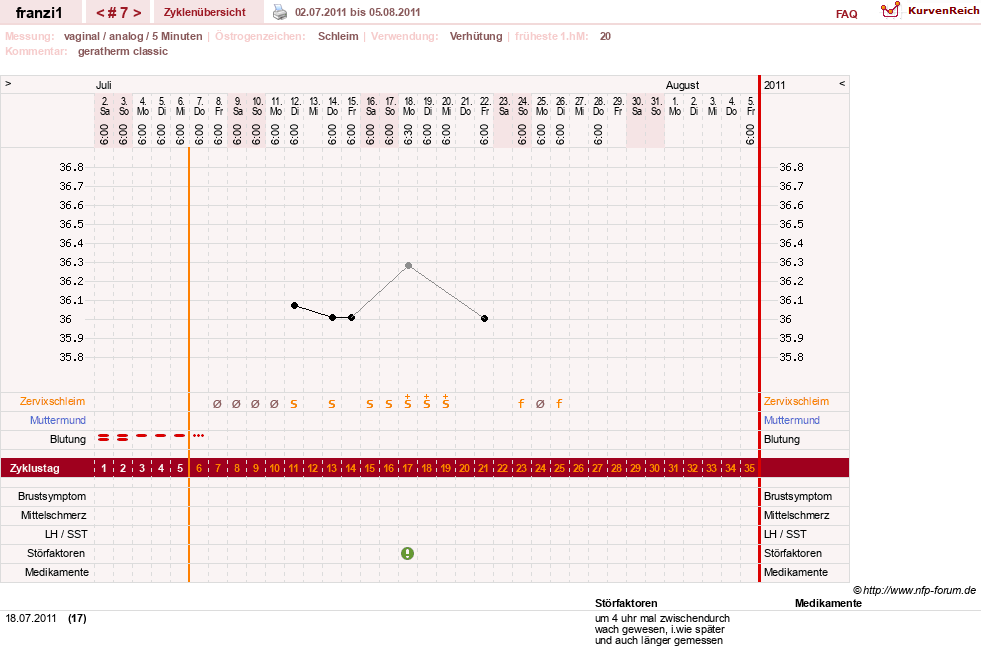The height and width of the screenshot is (670, 981).
Task: Click the printer icon
Action: [x=280, y=12]
